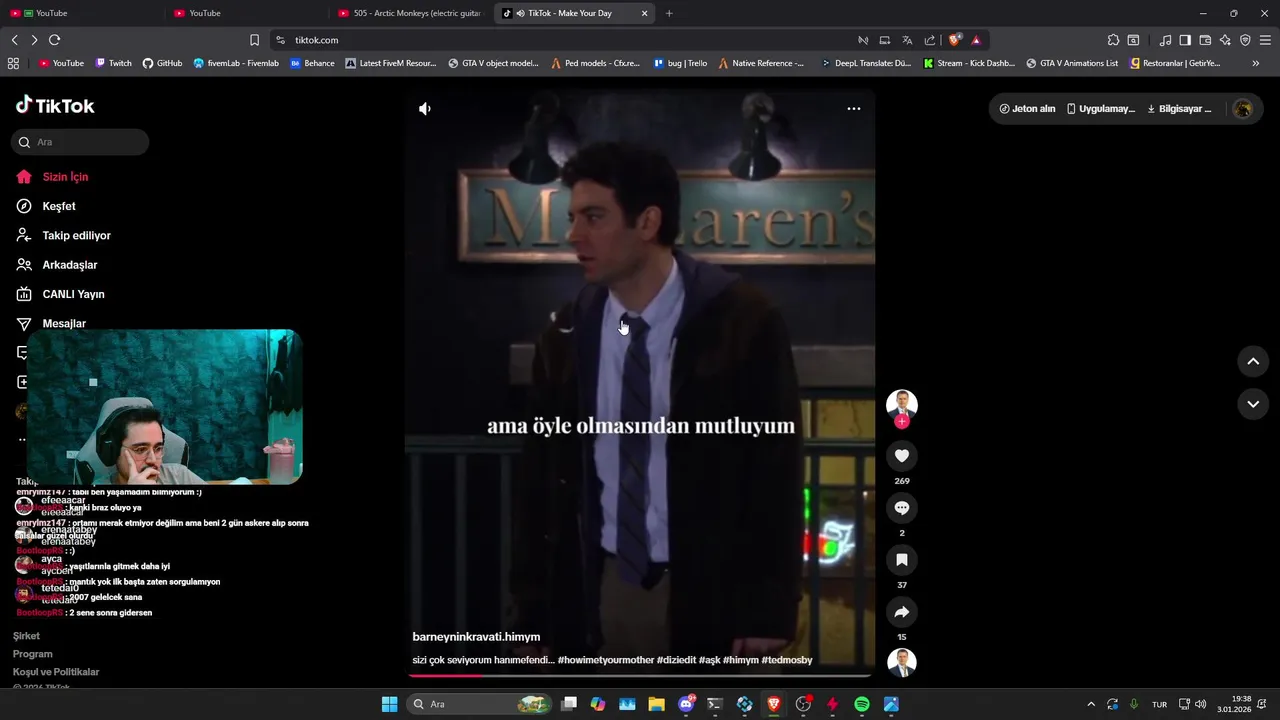Image resolution: width=1280 pixels, height=720 pixels.
Task: Open Brave Shields lion icon
Action: (x=955, y=40)
